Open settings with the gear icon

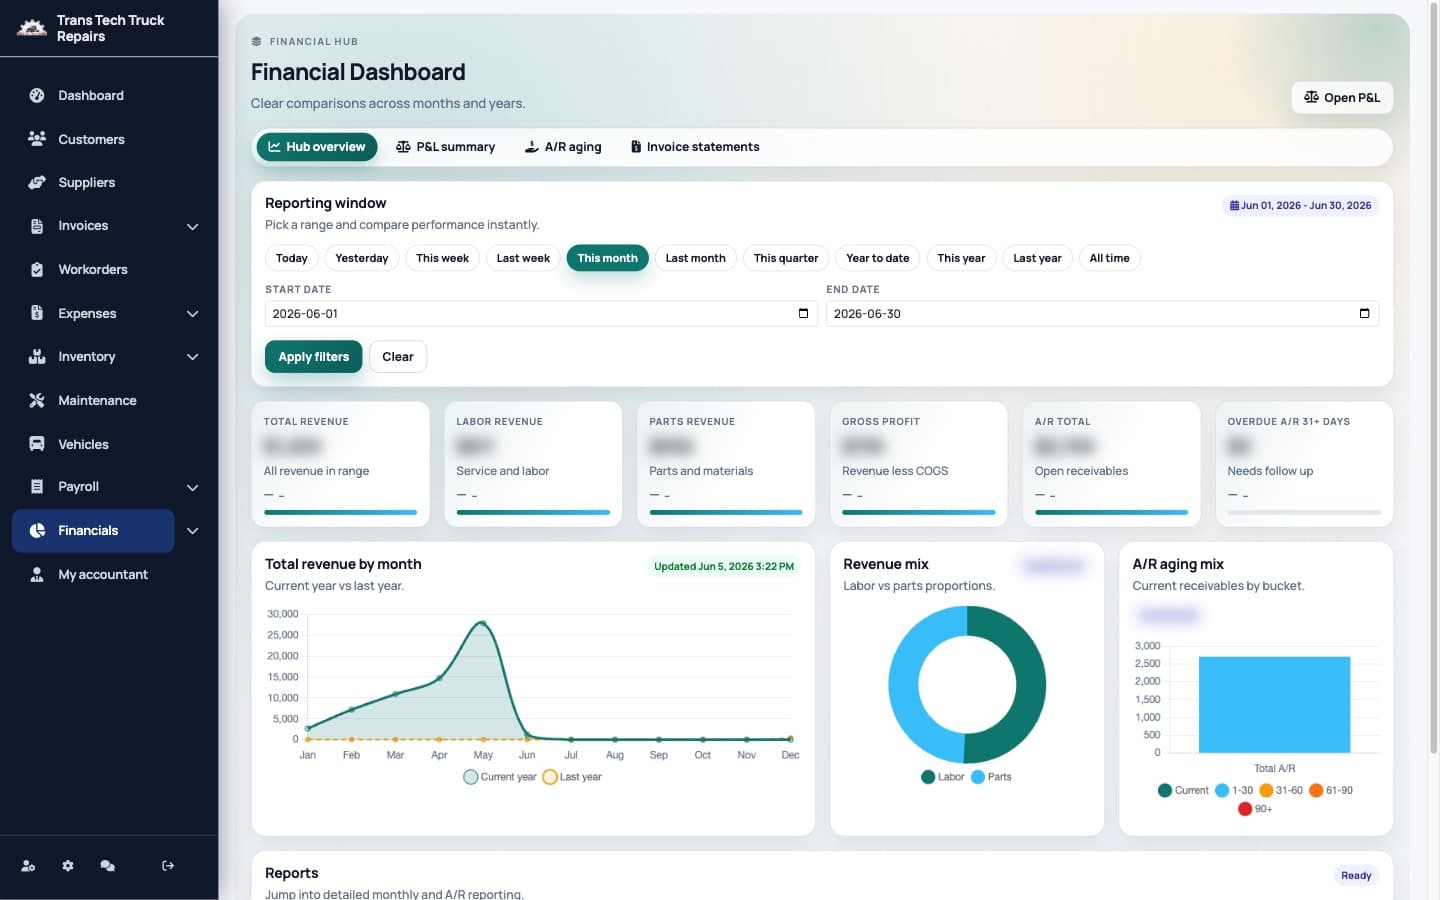coord(68,866)
